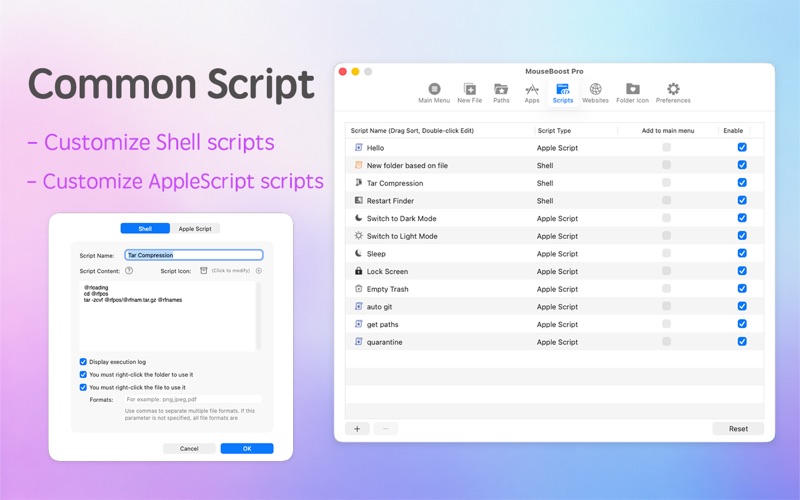Add a new script with plus button
The width and height of the screenshot is (800, 500).
pos(357,429)
